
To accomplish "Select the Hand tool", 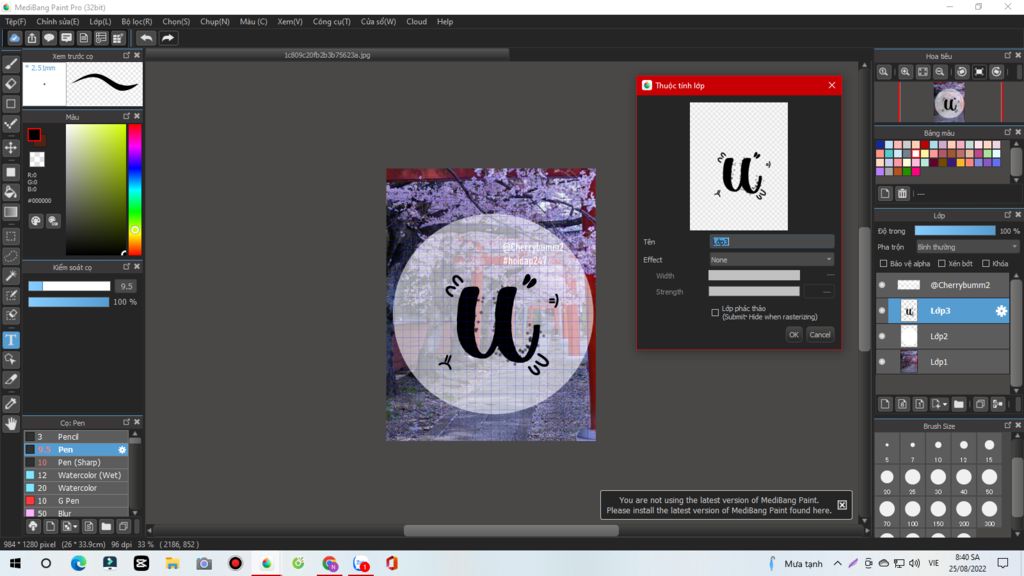I will pyautogui.click(x=11, y=424).
